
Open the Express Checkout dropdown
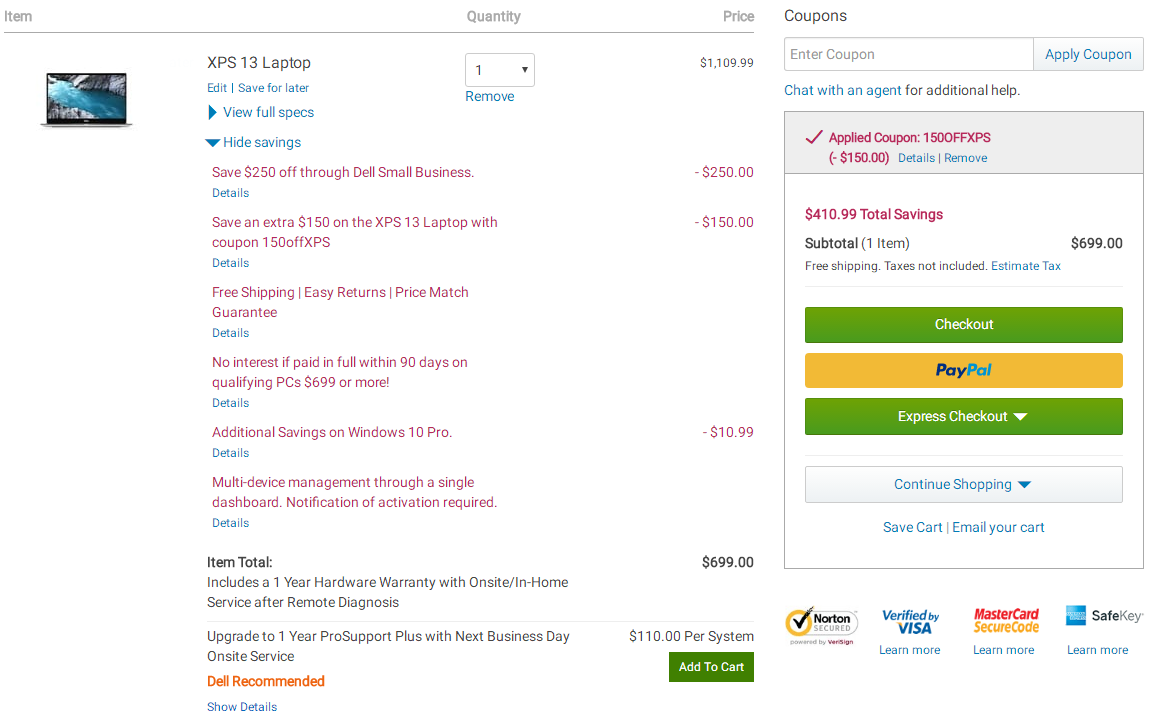point(963,417)
